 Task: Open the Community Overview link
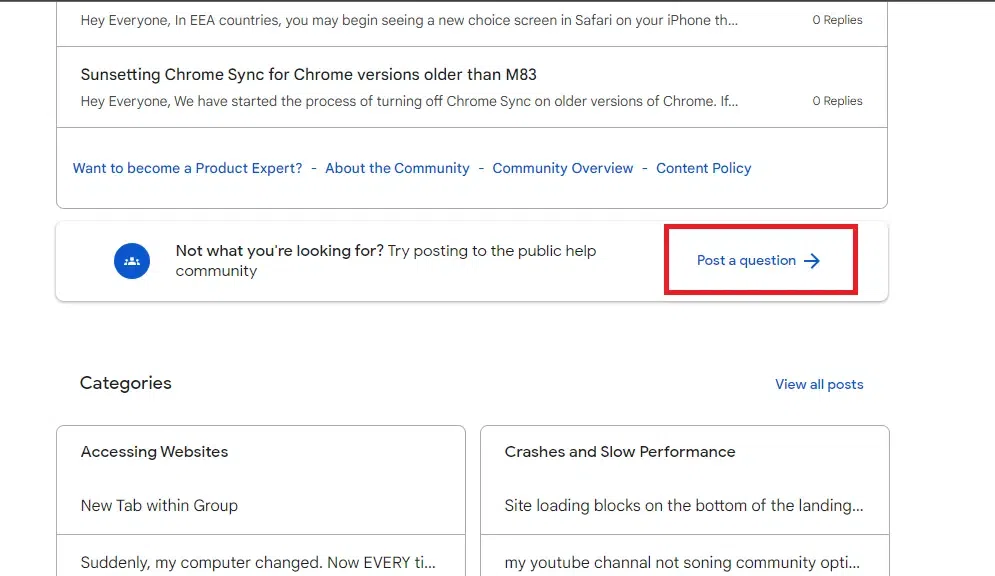pos(563,168)
